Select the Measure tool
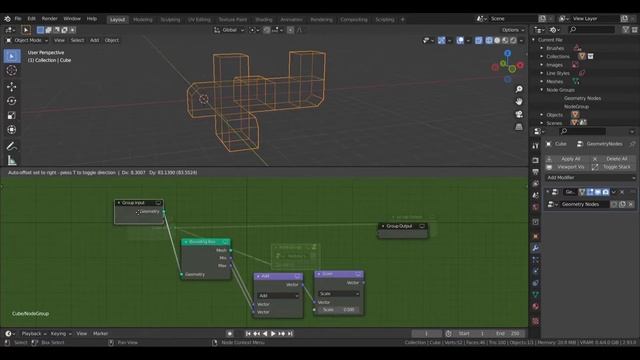The width and height of the screenshot is (640, 360). pos(11,160)
